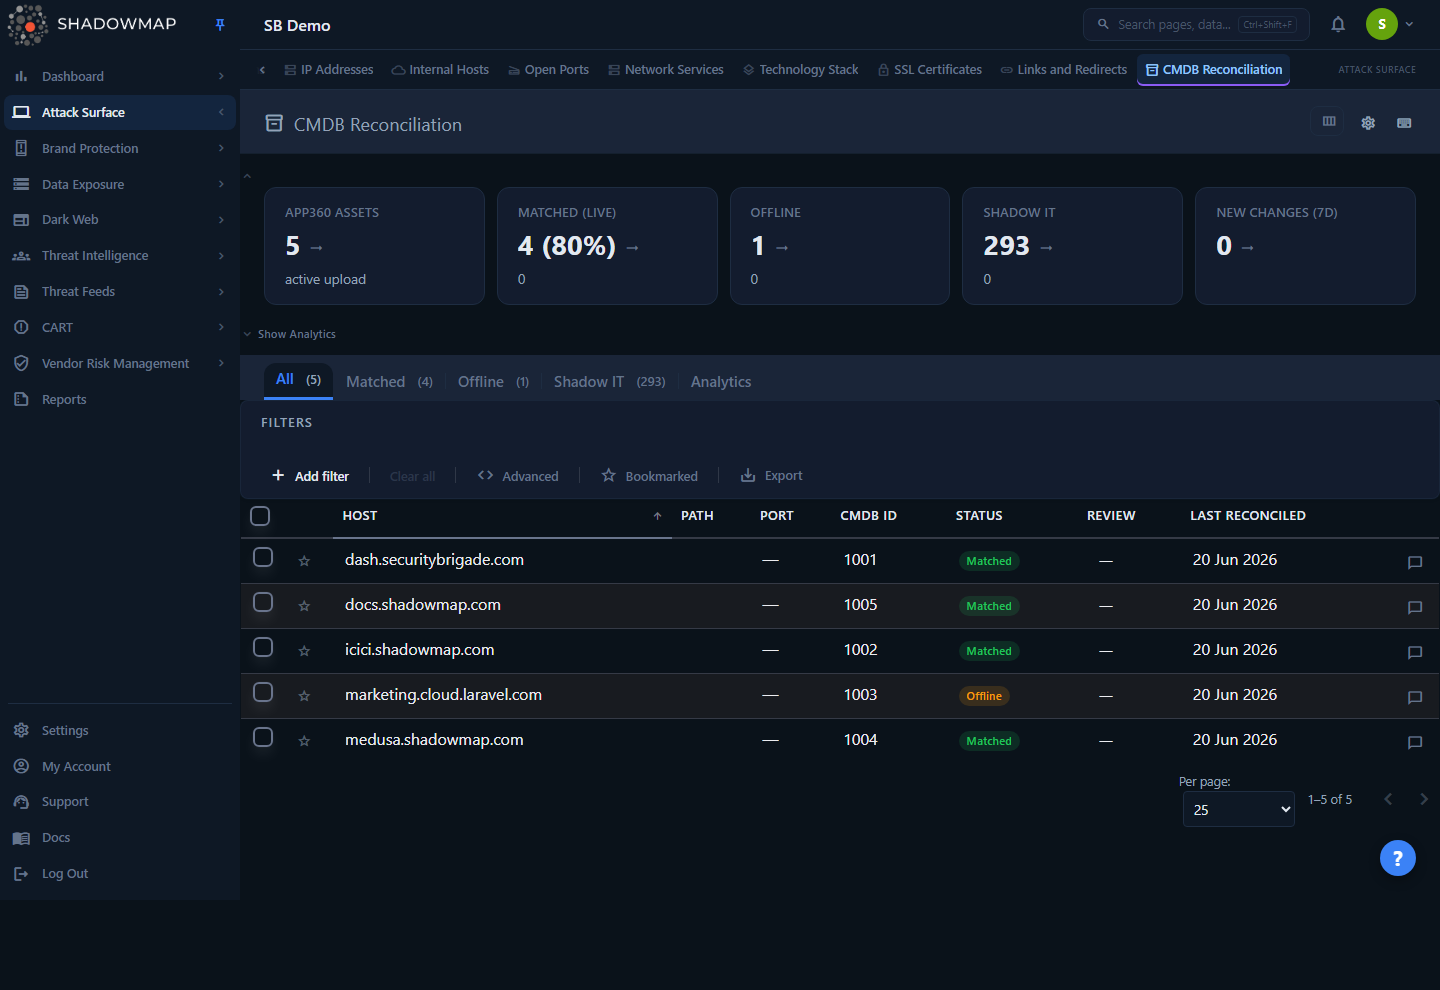Export the reconciliation table

pos(772,476)
